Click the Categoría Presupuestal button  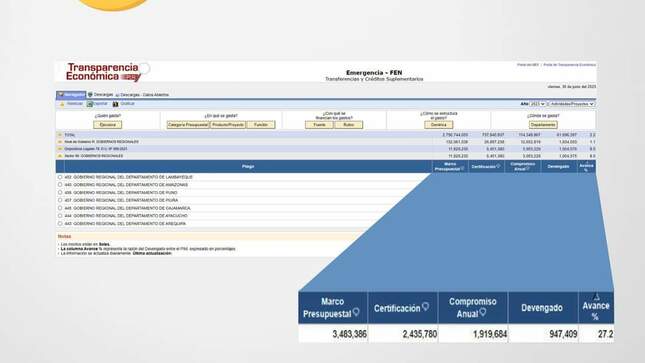click(188, 125)
